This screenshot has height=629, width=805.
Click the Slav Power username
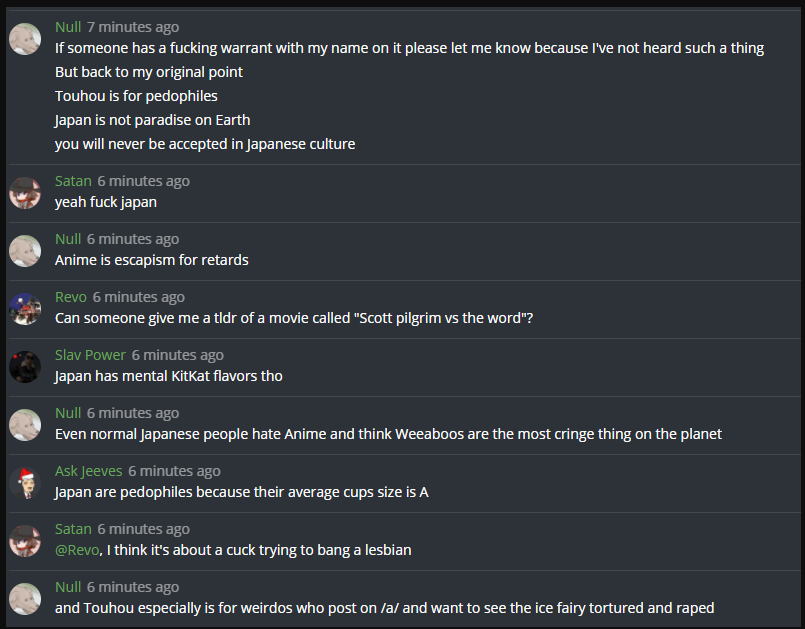pyautogui.click(x=90, y=355)
